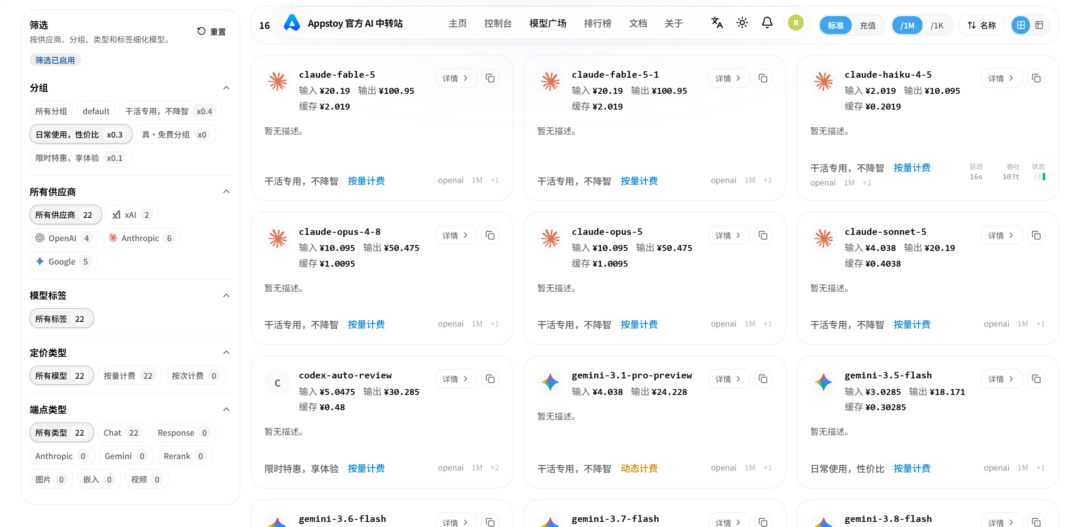1080x527 pixels.
Task: Copy the claude-opus-4-8 model name
Action: click(x=490, y=236)
